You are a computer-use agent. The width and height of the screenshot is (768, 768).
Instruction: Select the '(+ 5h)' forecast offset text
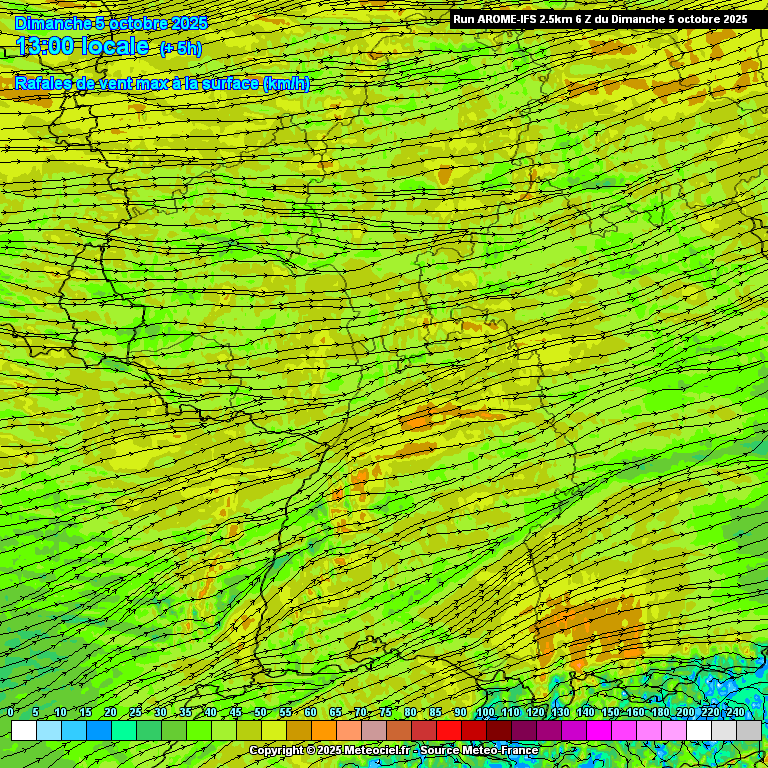(x=180, y=48)
